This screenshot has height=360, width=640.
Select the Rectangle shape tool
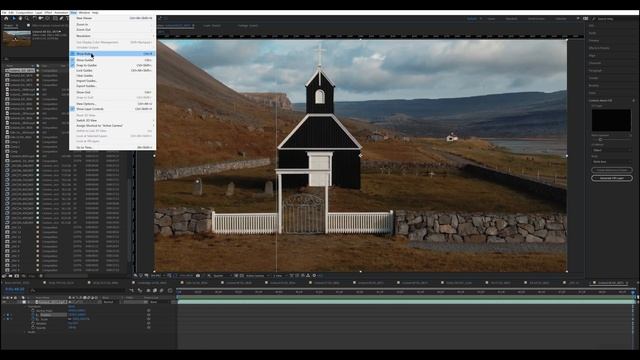pyautogui.click(x=55, y=18)
